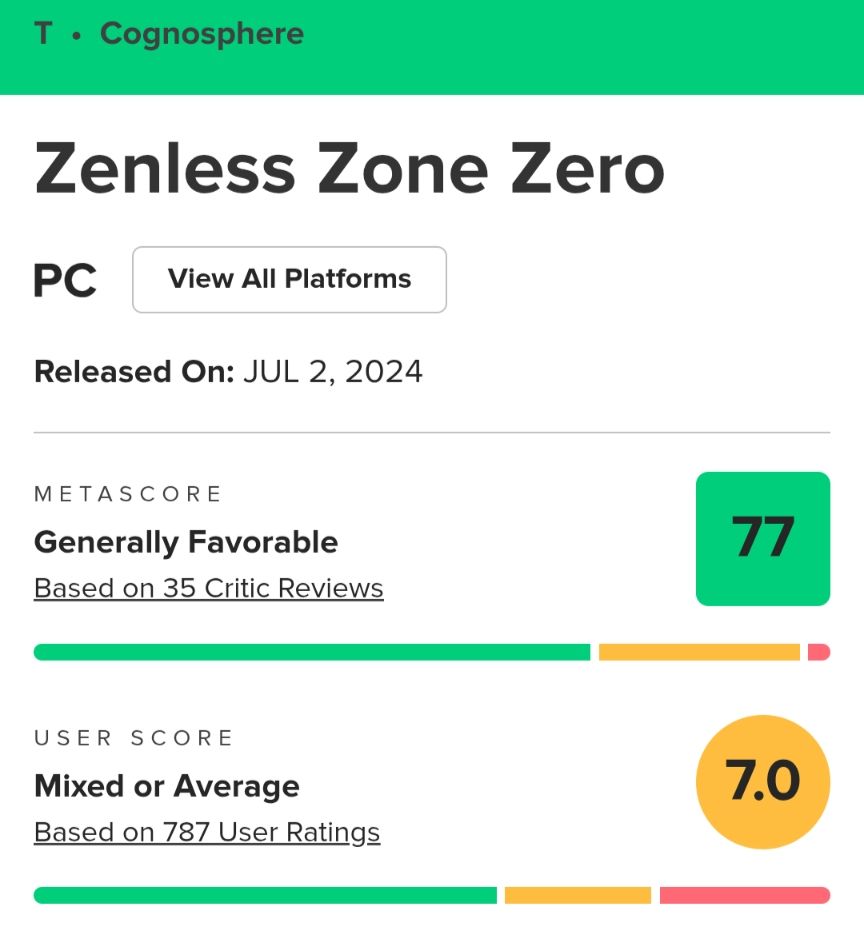
Task: Open the 35 Critic Reviews link
Action: (x=208, y=588)
